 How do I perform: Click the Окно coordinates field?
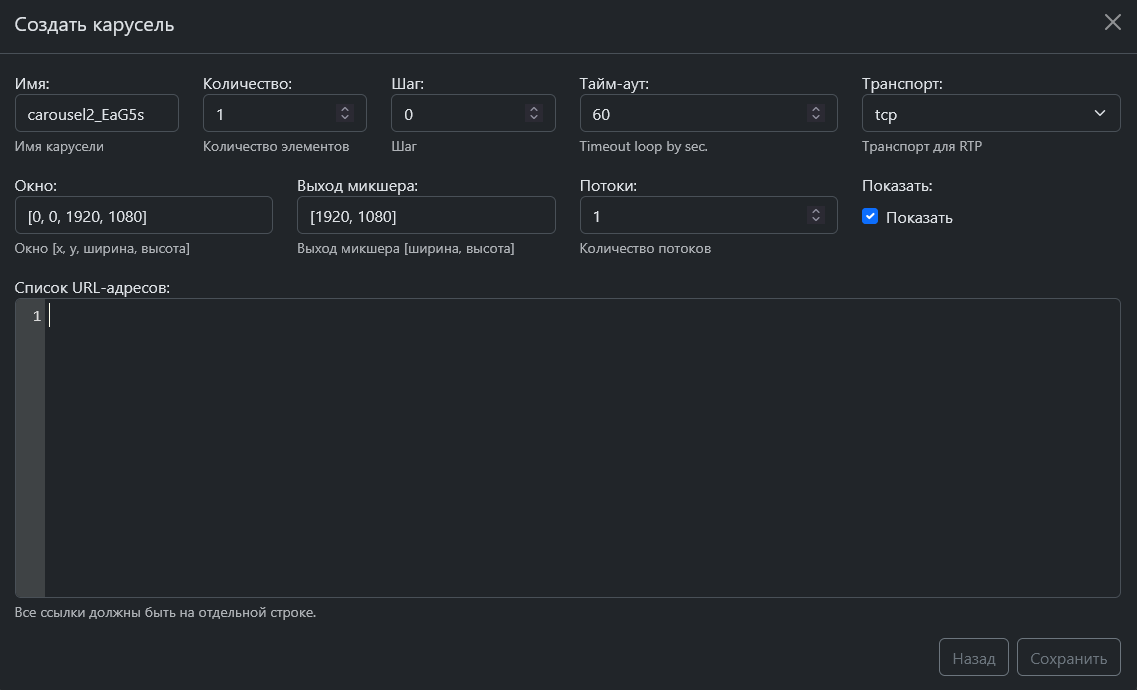[x=143, y=216]
